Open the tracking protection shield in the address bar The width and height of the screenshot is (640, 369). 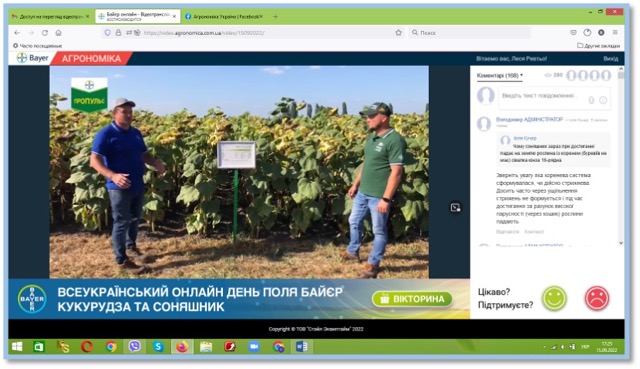[107, 33]
